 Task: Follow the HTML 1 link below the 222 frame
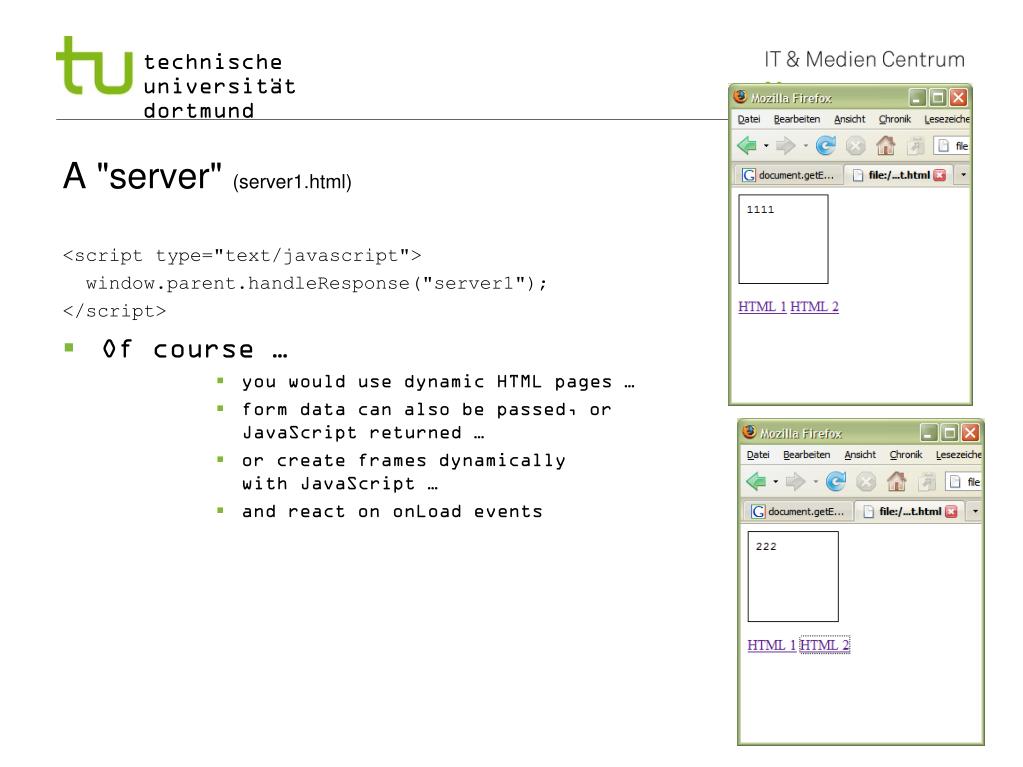click(772, 645)
